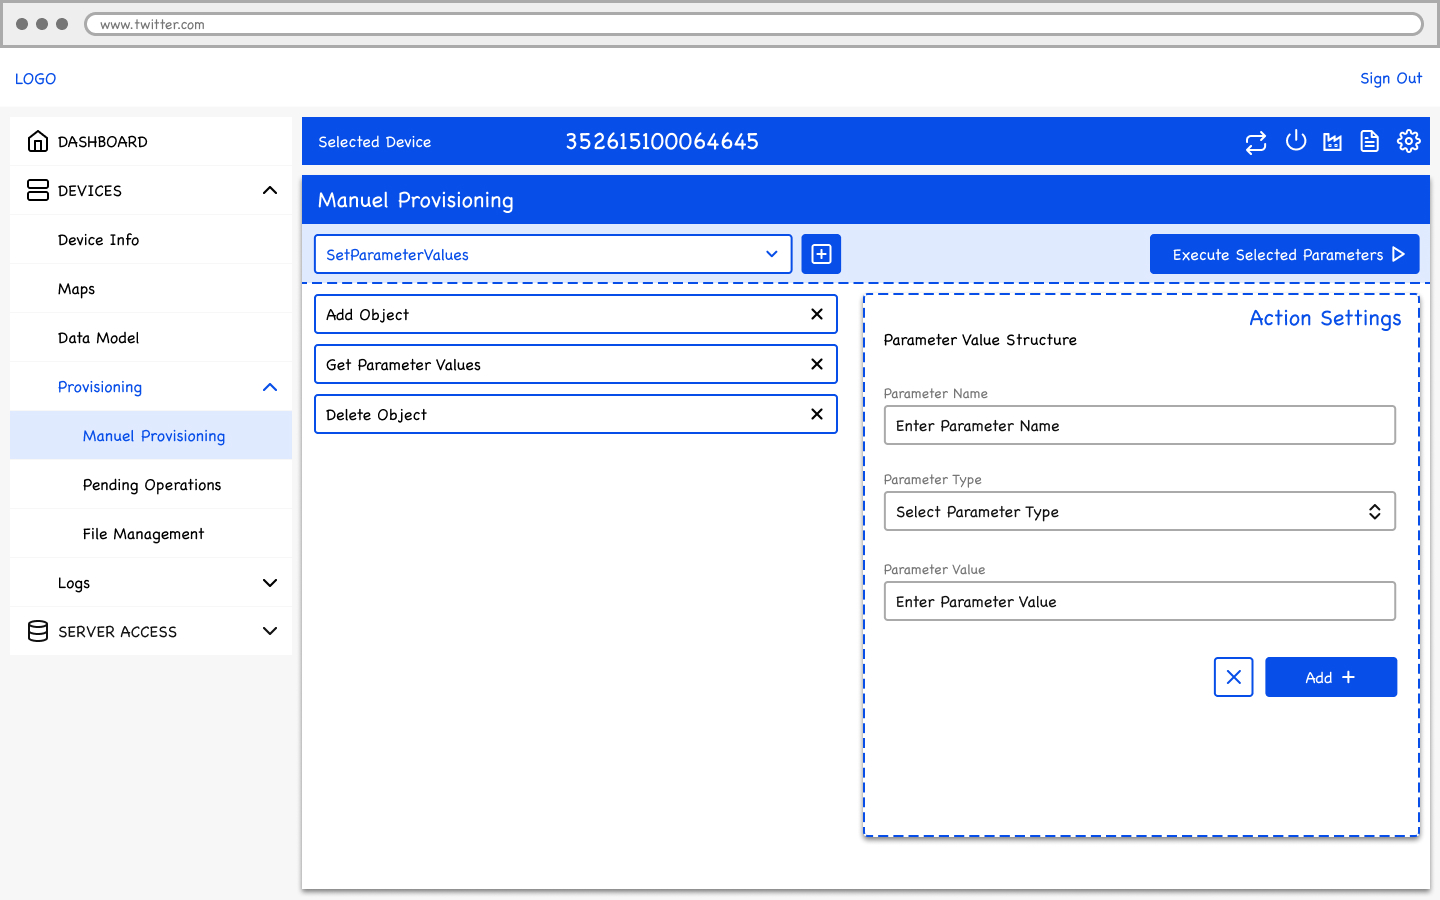Open Pending Operations page
1440x900 pixels.
[151, 484]
